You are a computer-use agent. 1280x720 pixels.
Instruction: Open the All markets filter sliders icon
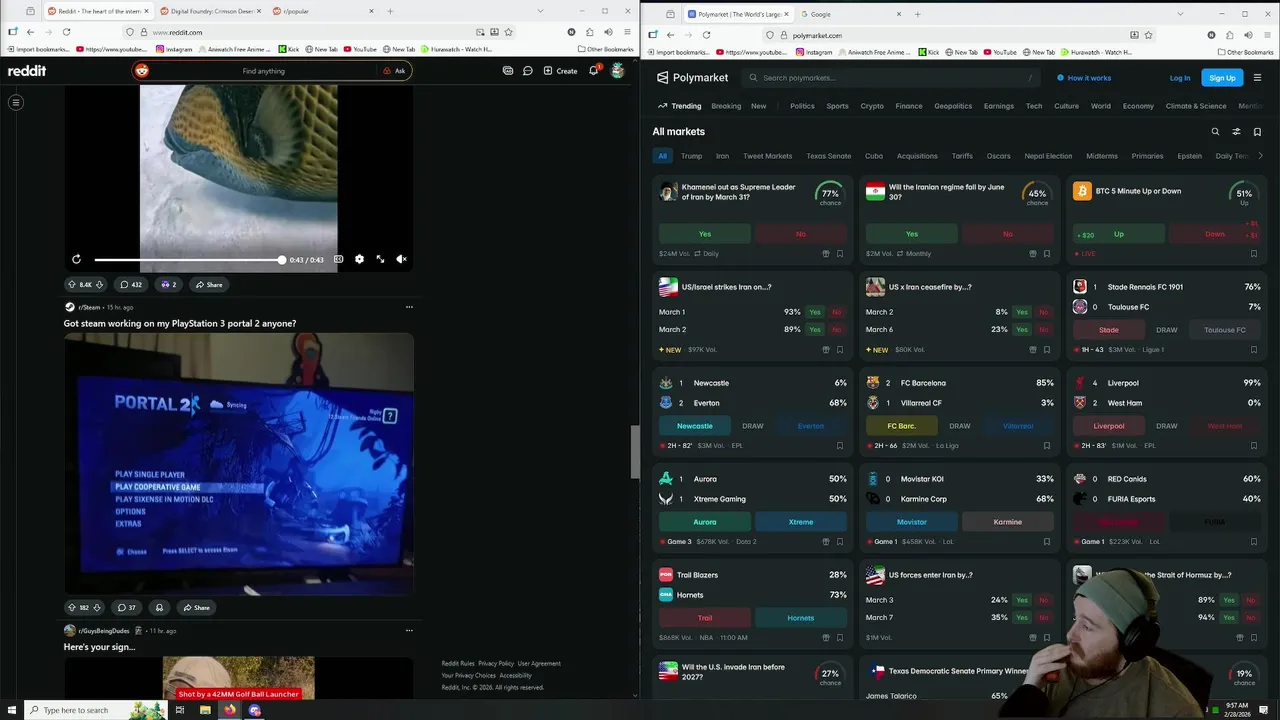coord(1236,132)
